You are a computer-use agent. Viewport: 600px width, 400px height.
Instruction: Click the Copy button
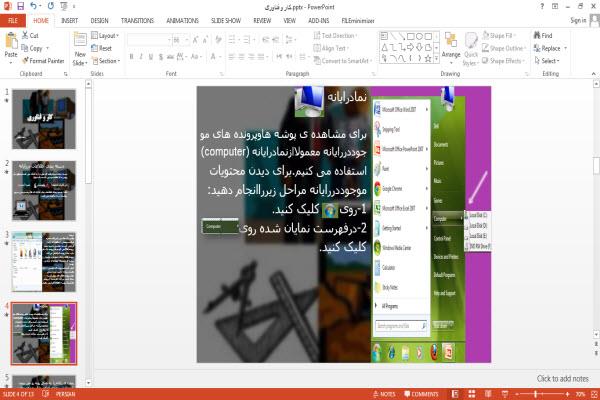click(33, 48)
